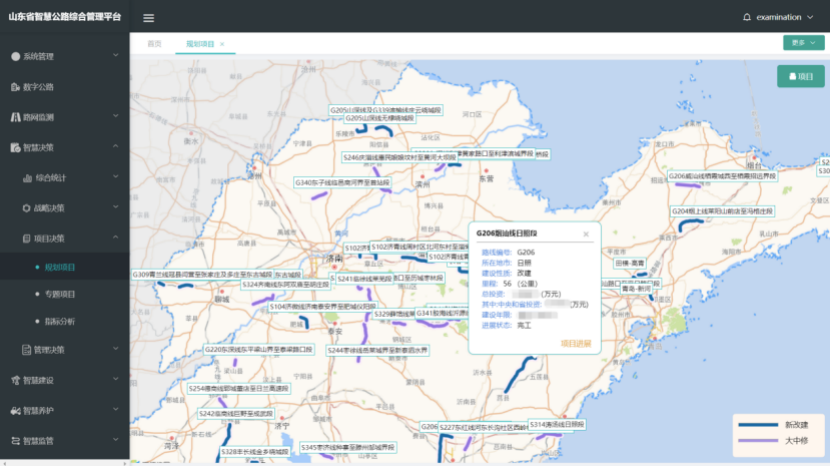Click the S324 project label on map
This screenshot has width=830, height=468.
285,285
